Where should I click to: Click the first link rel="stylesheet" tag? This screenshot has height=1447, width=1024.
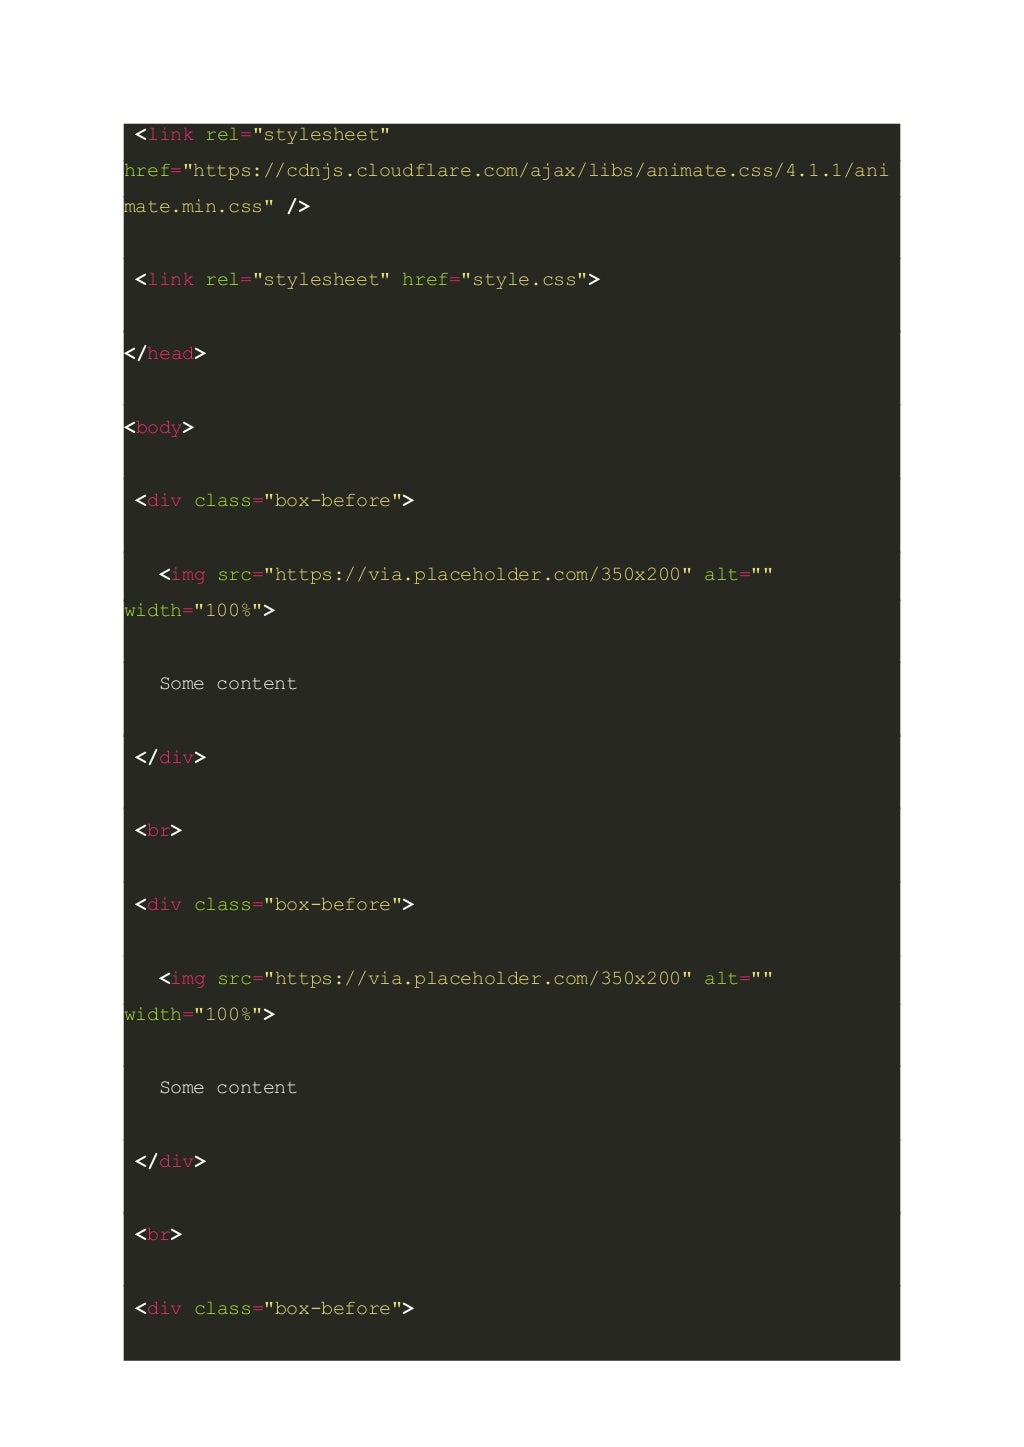263,135
